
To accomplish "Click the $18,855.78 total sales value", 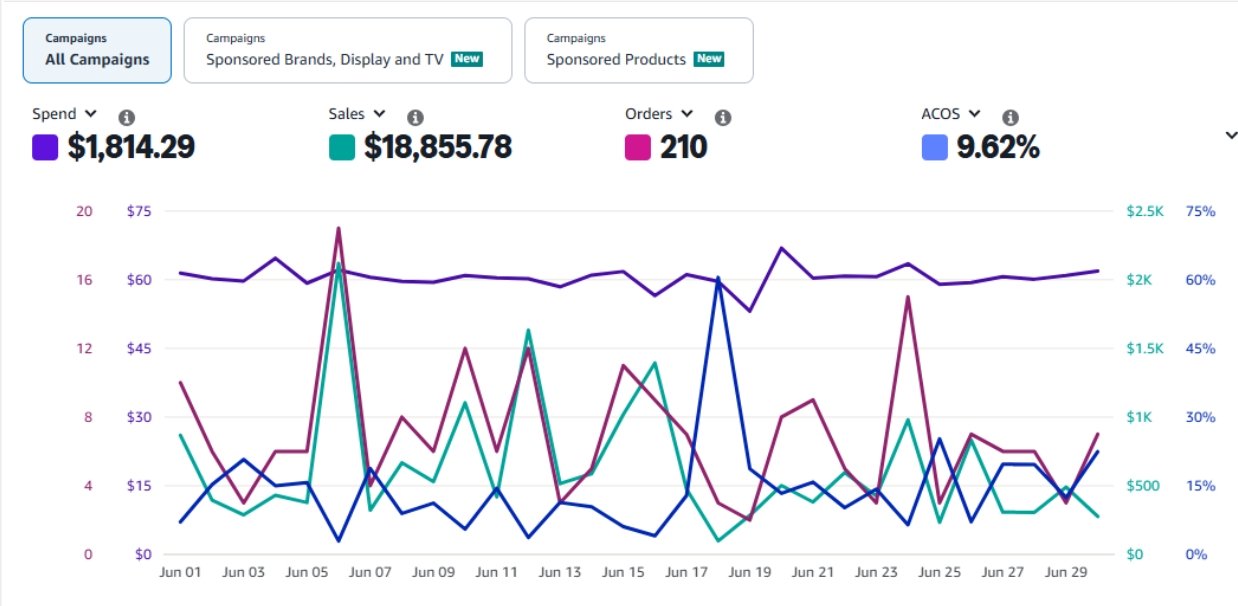I will click(x=437, y=148).
